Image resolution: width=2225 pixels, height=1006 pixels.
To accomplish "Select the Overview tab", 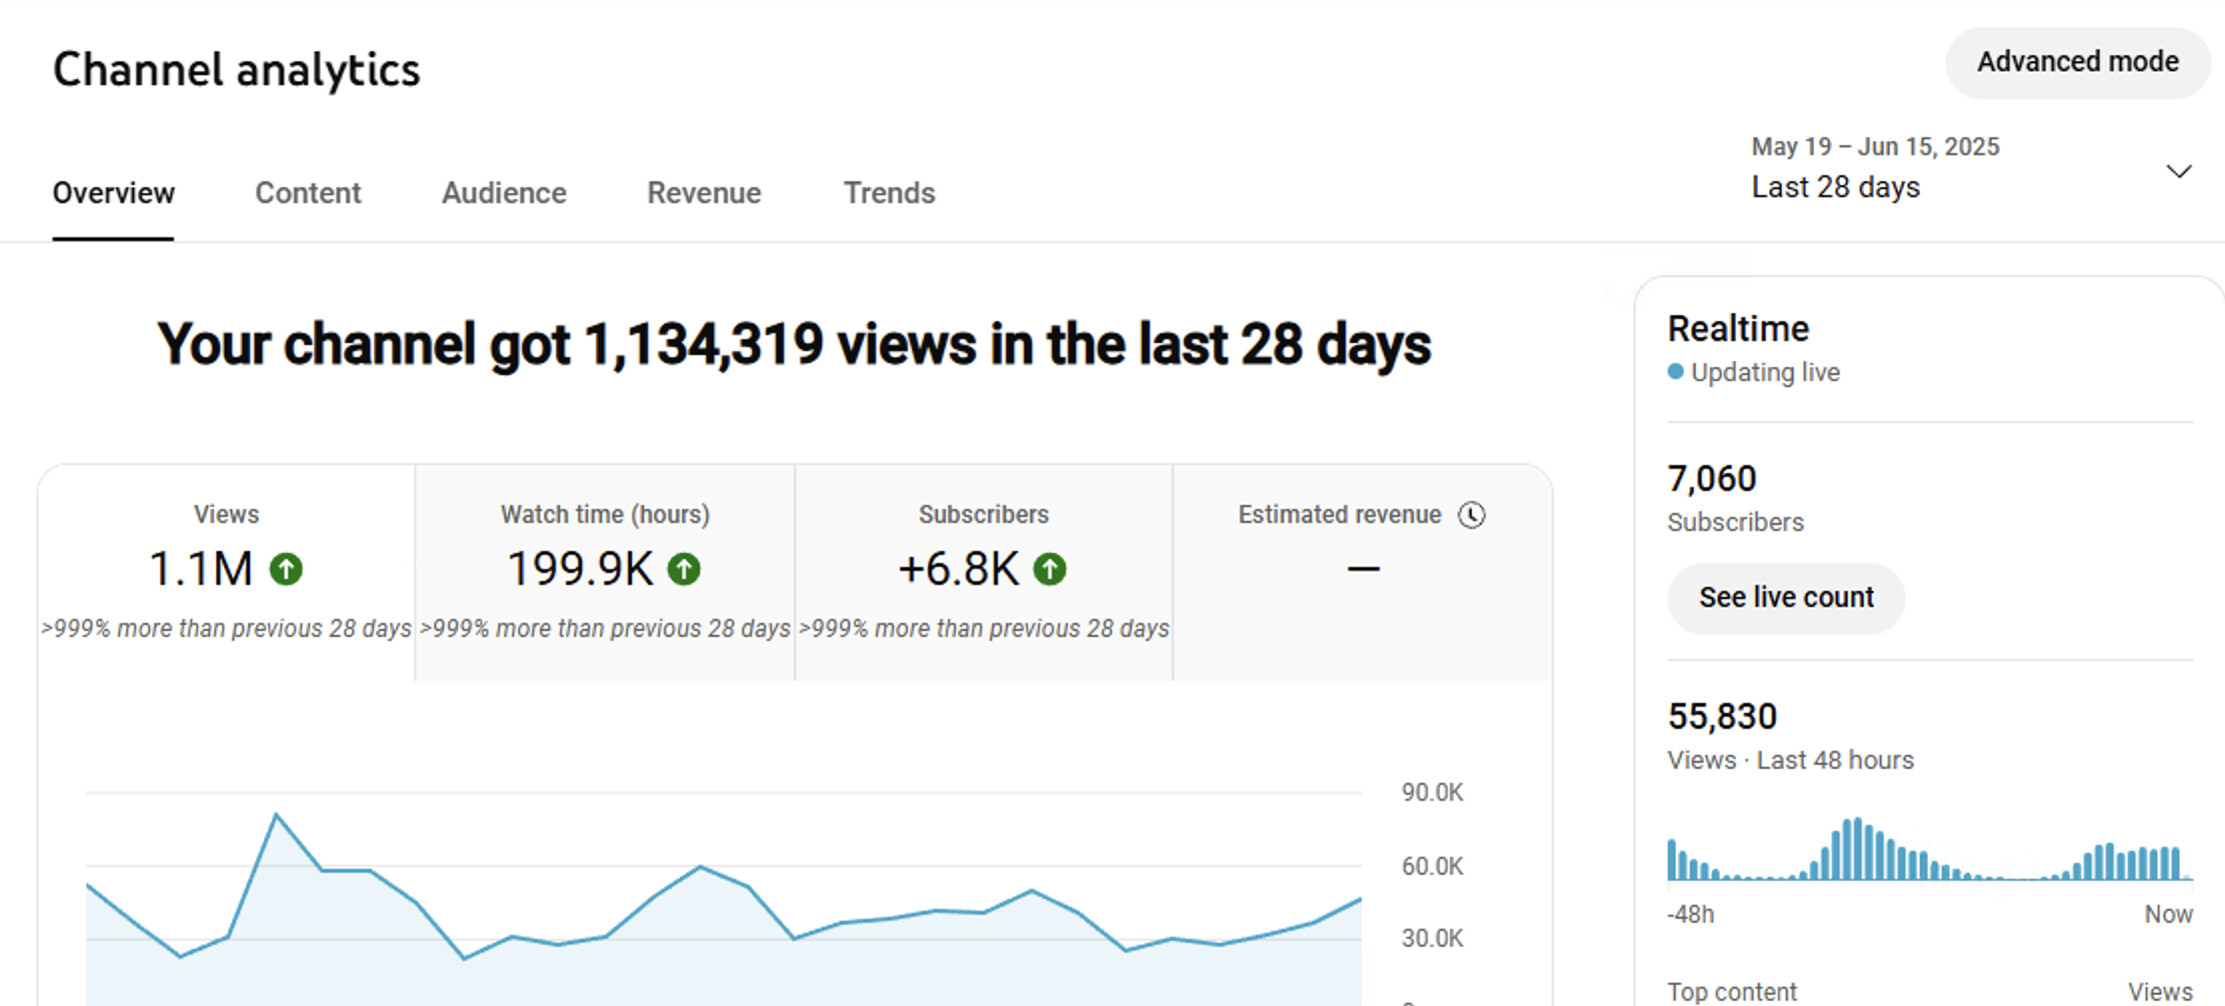I will tap(113, 193).
